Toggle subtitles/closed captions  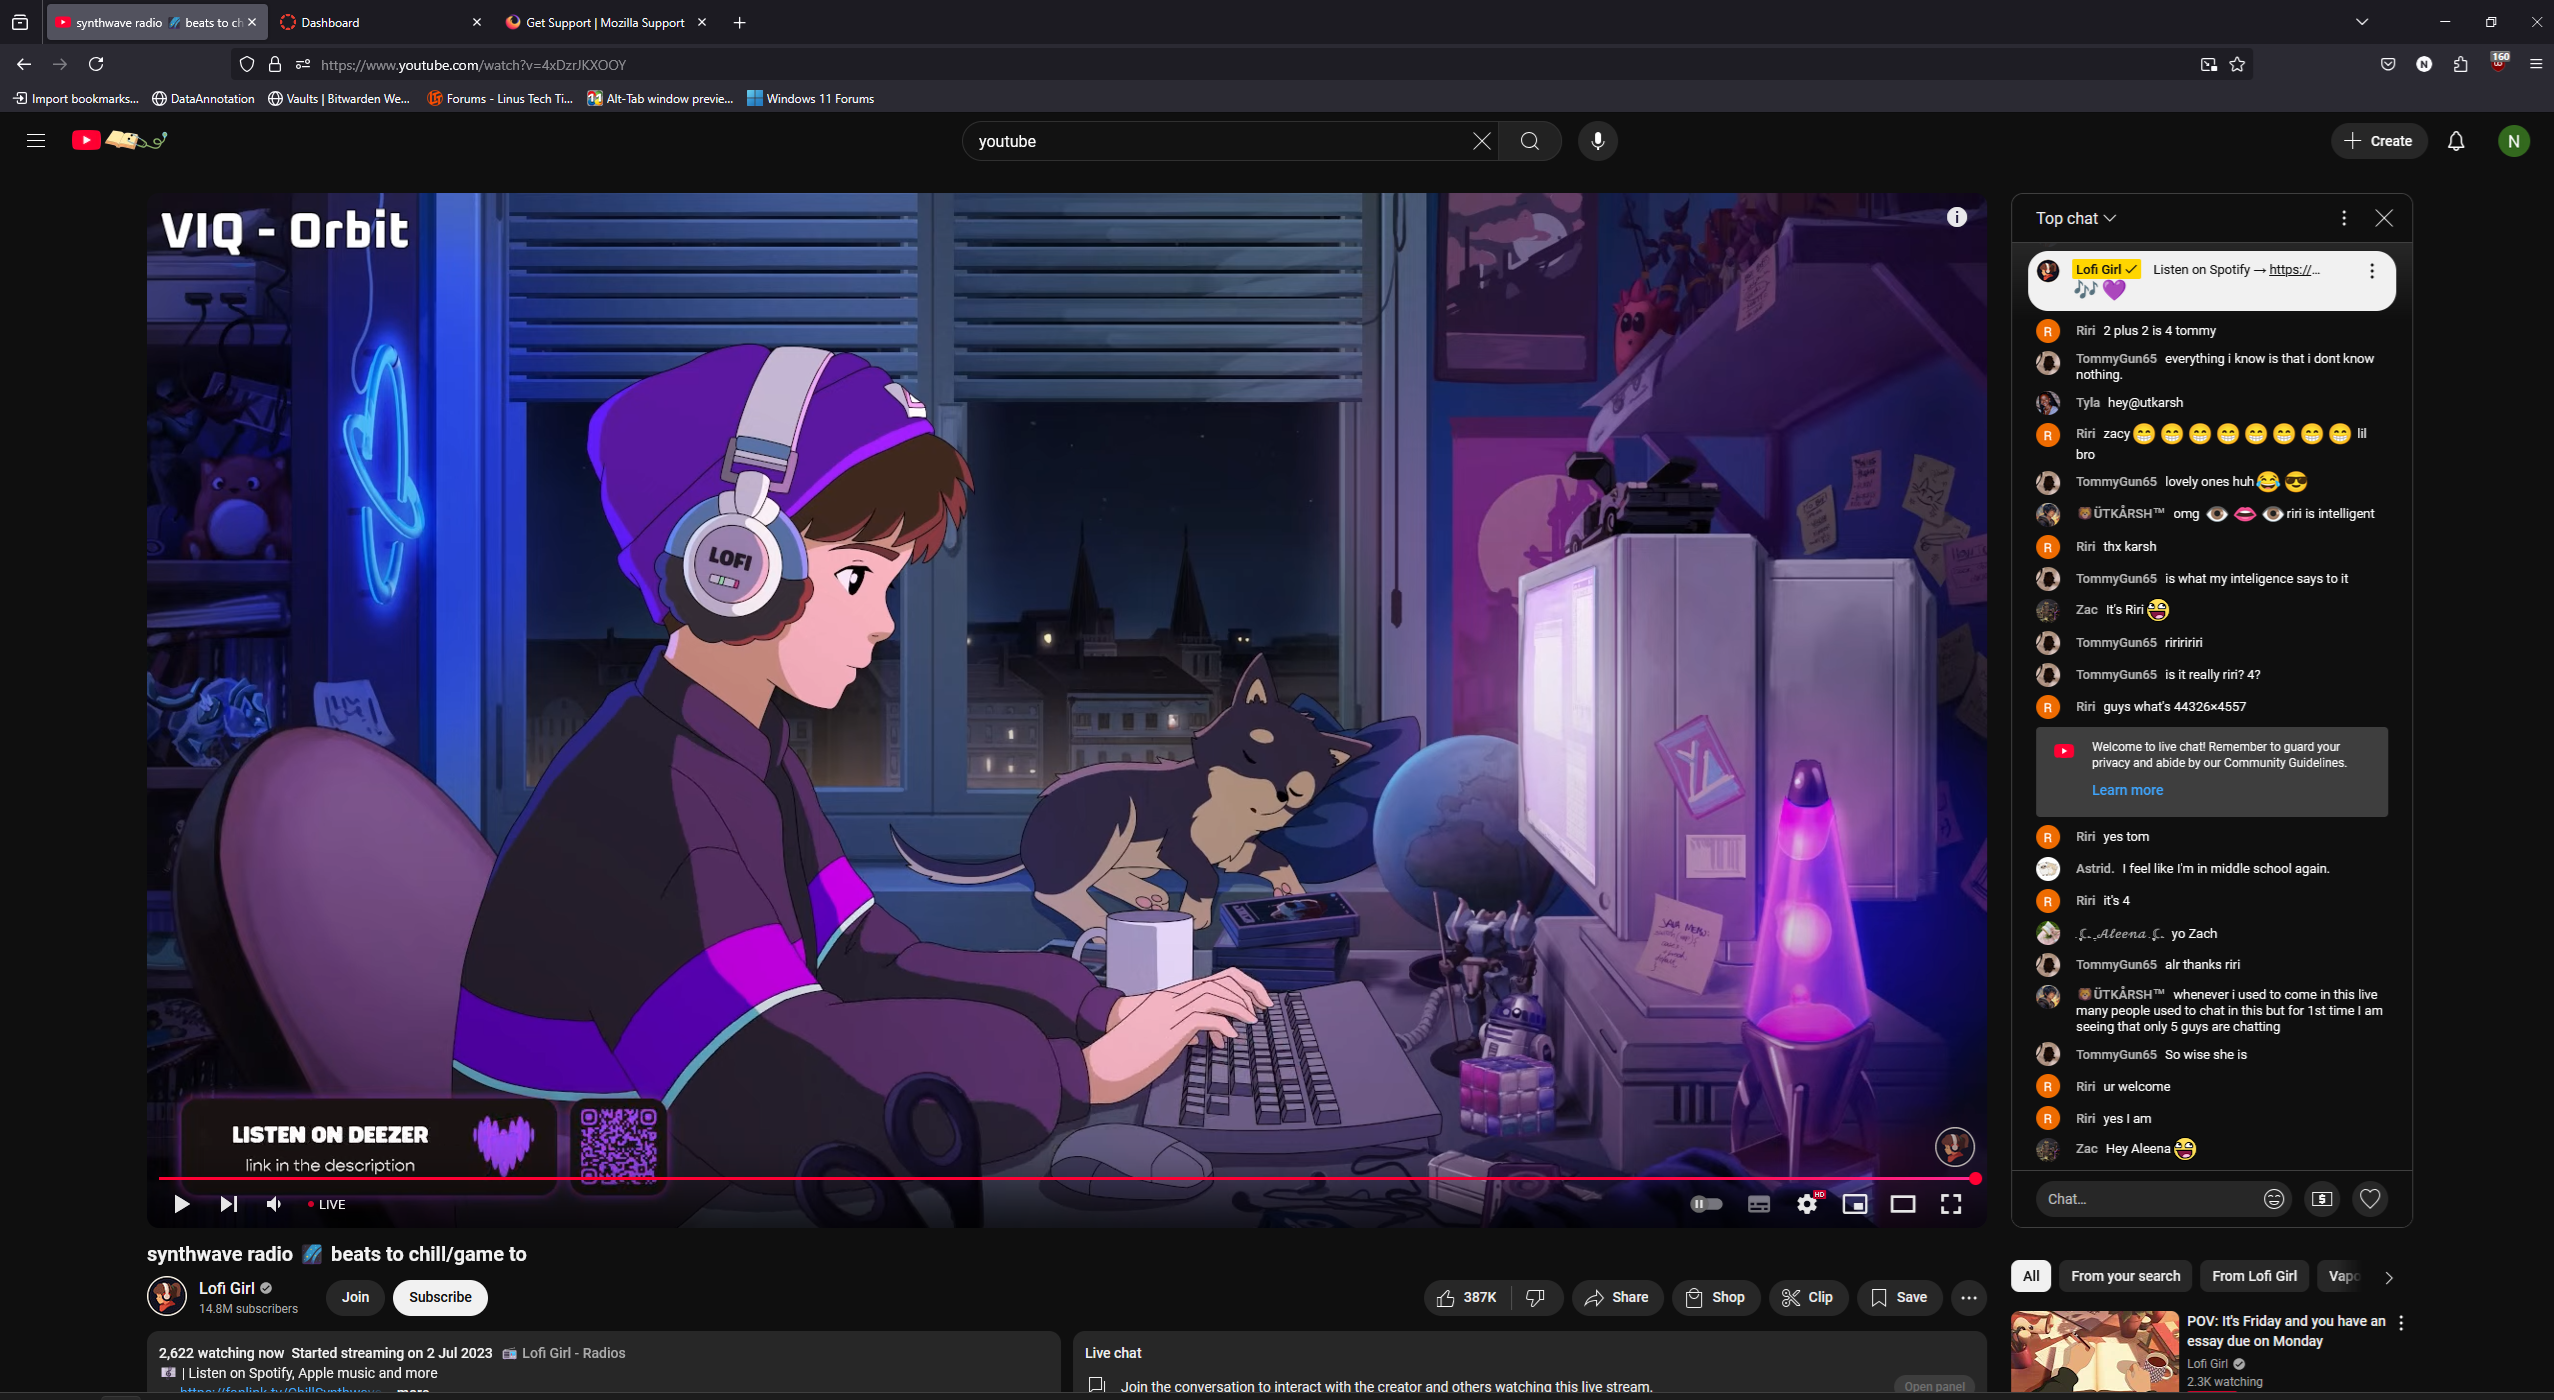tap(1758, 1204)
